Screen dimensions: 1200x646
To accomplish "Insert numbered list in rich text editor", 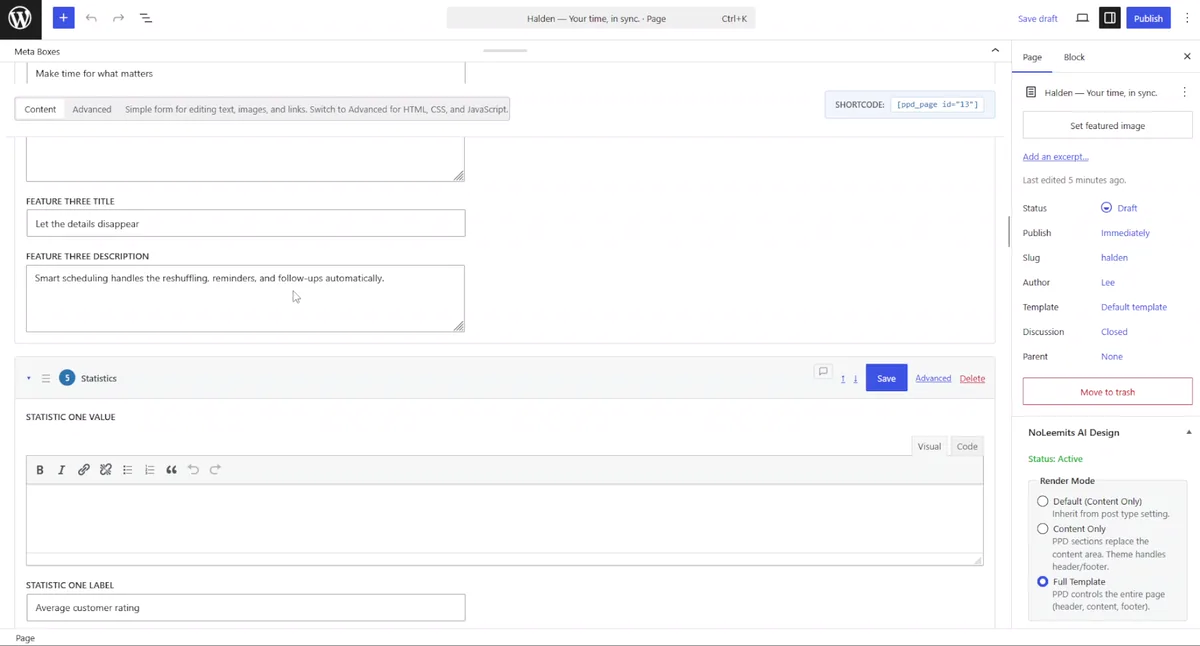I will coord(150,470).
